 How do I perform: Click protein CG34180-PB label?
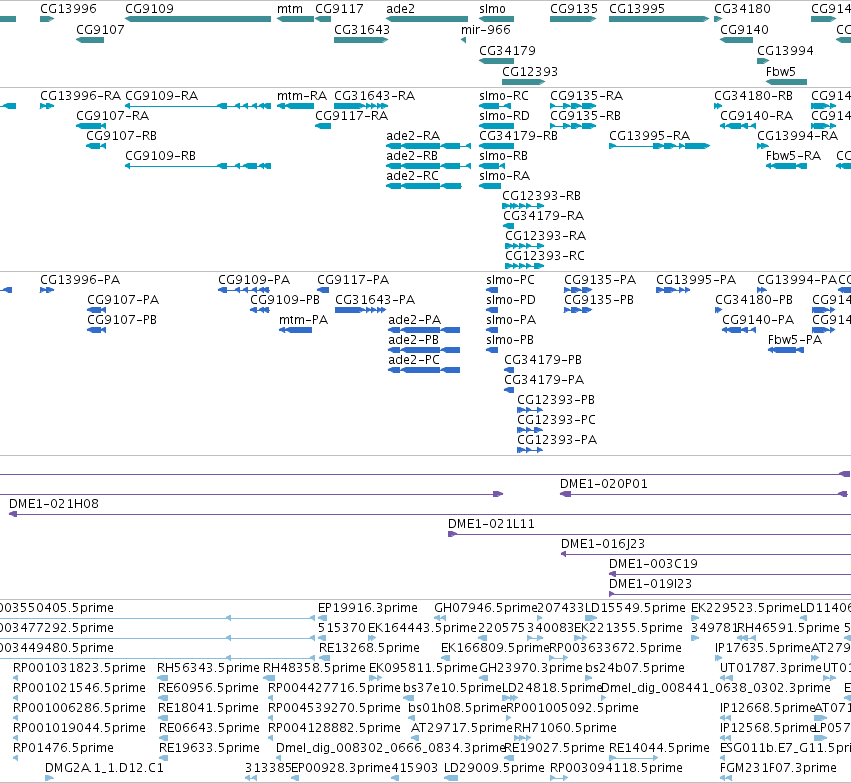(x=754, y=300)
